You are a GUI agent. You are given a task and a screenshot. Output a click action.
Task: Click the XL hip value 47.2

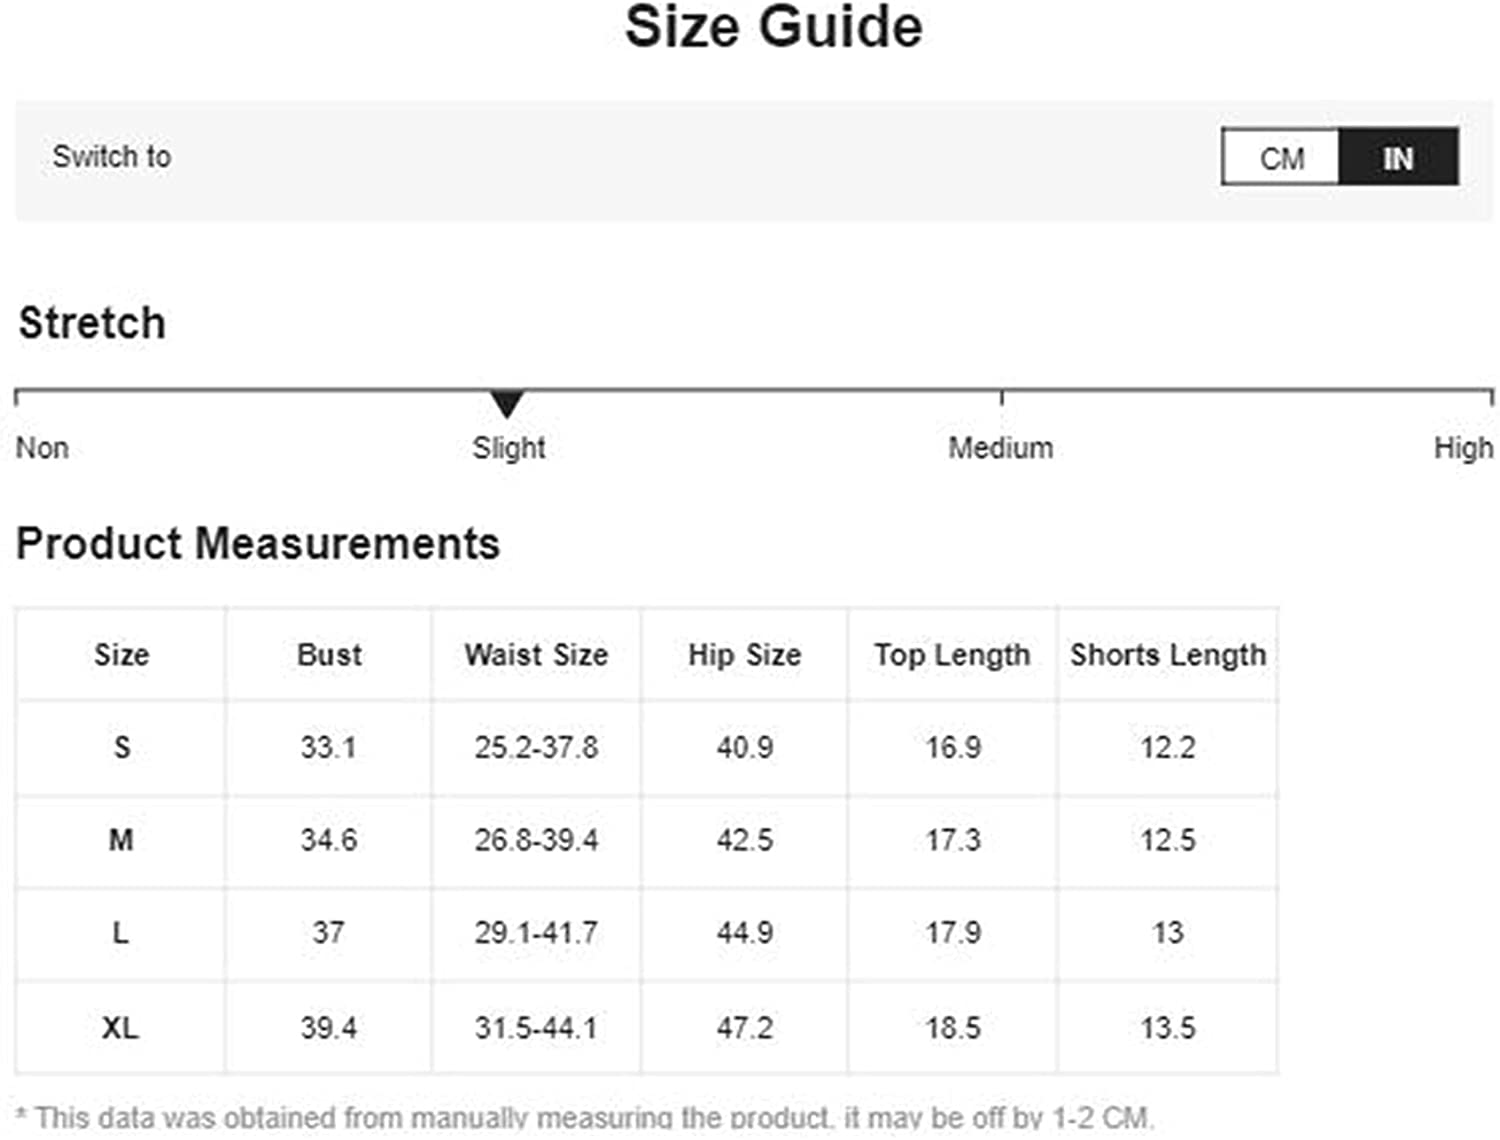tap(744, 1027)
